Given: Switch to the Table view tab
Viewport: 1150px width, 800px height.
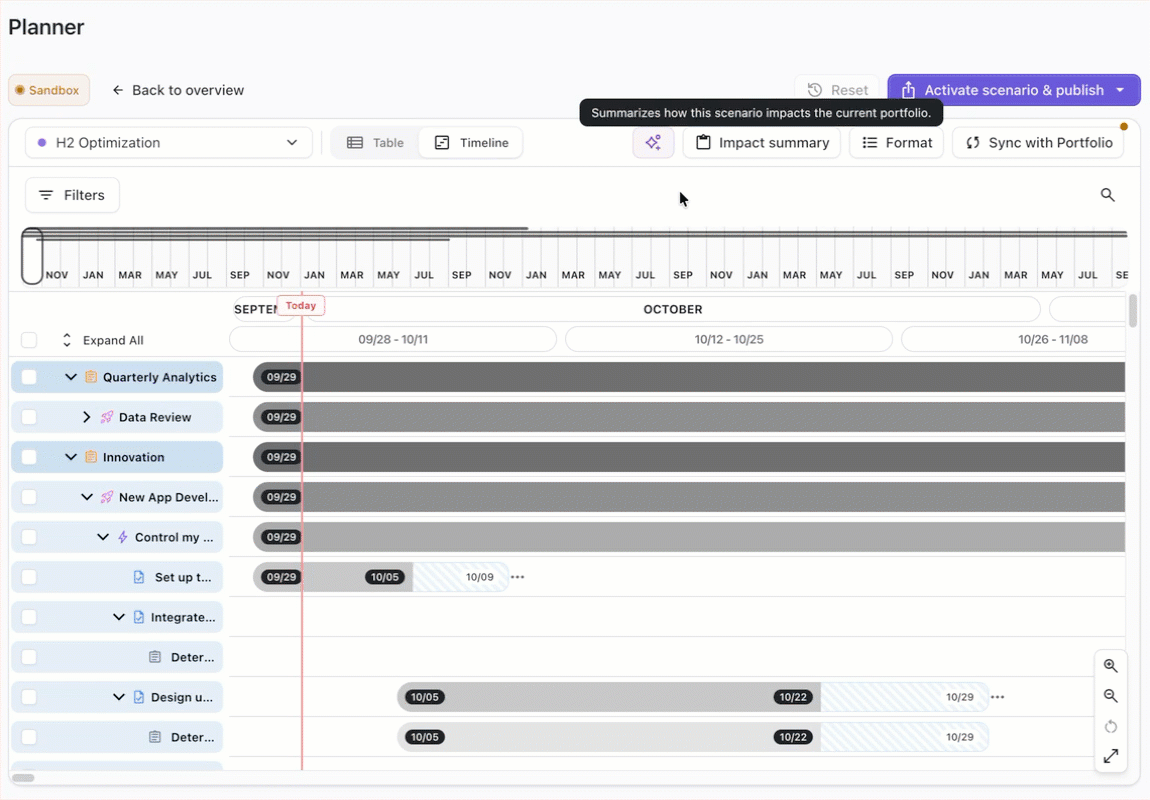Looking at the screenshot, I should [376, 142].
